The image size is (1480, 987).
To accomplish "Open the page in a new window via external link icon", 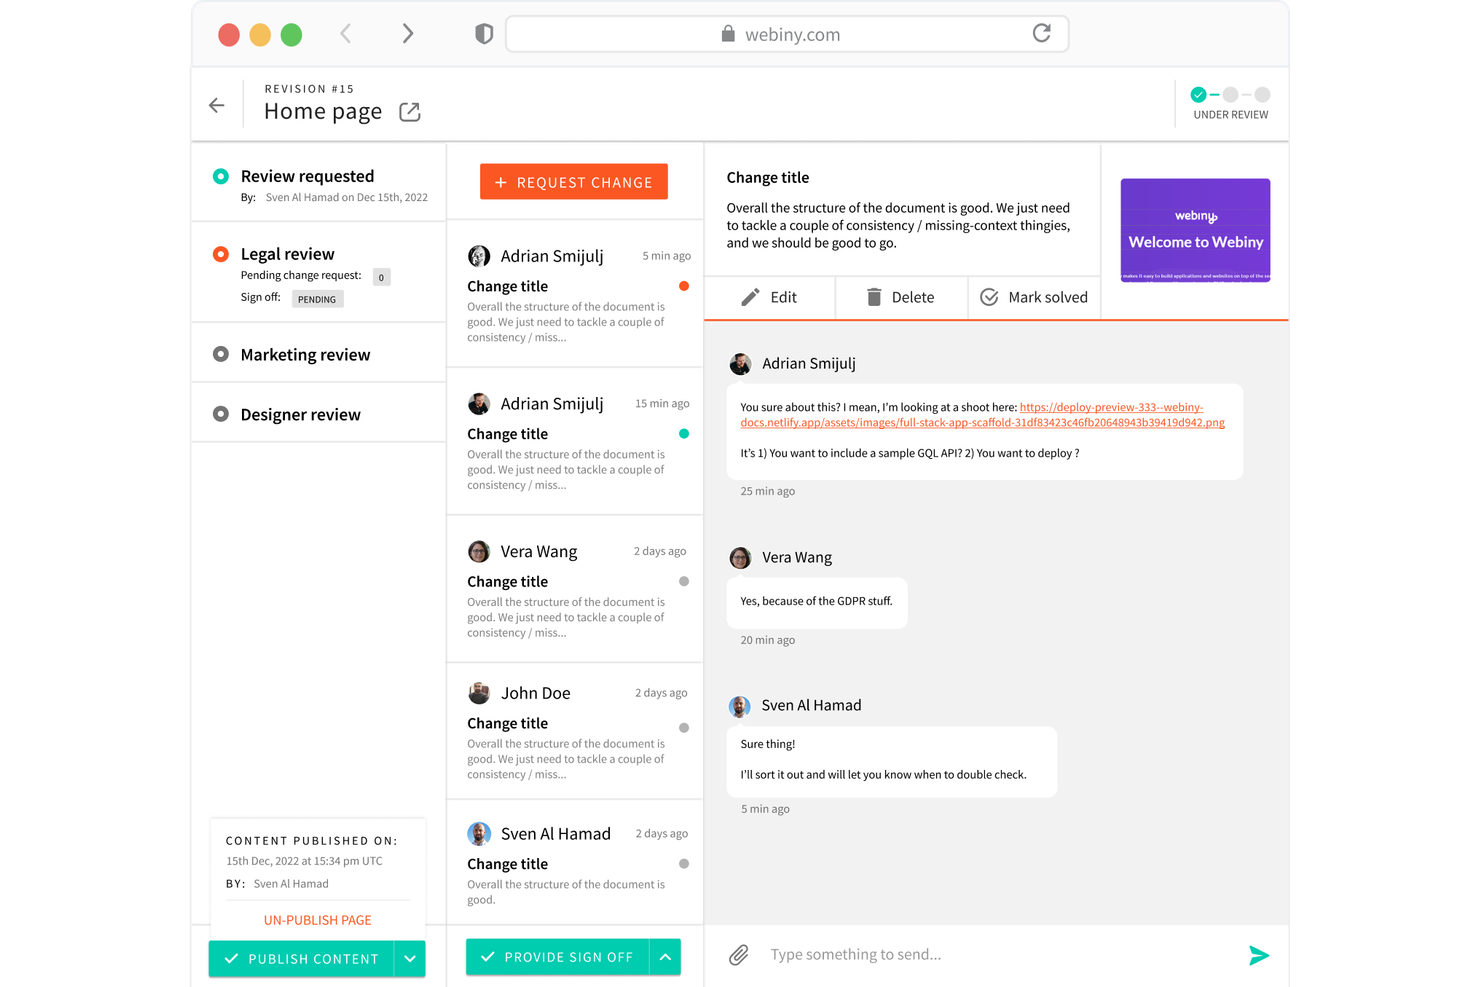I will tap(409, 112).
